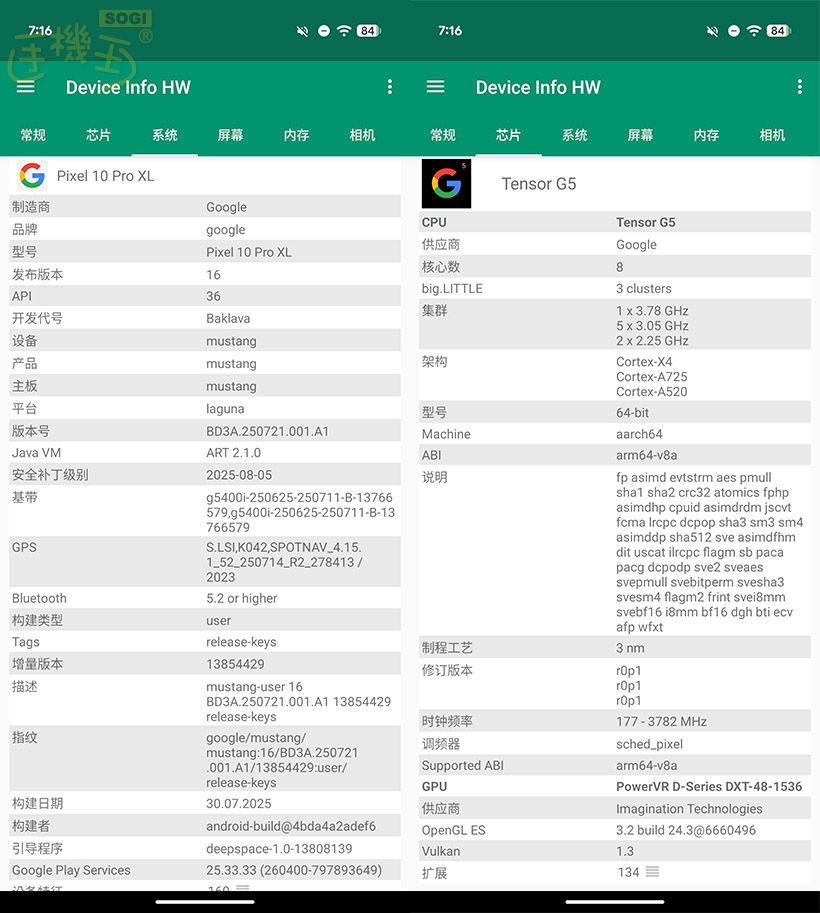Open 屏幕 tab on left screen

pos(231,135)
